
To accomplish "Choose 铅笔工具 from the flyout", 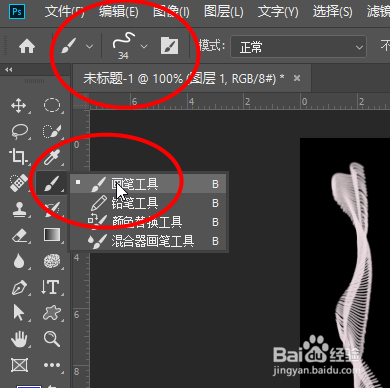I will 148,203.
